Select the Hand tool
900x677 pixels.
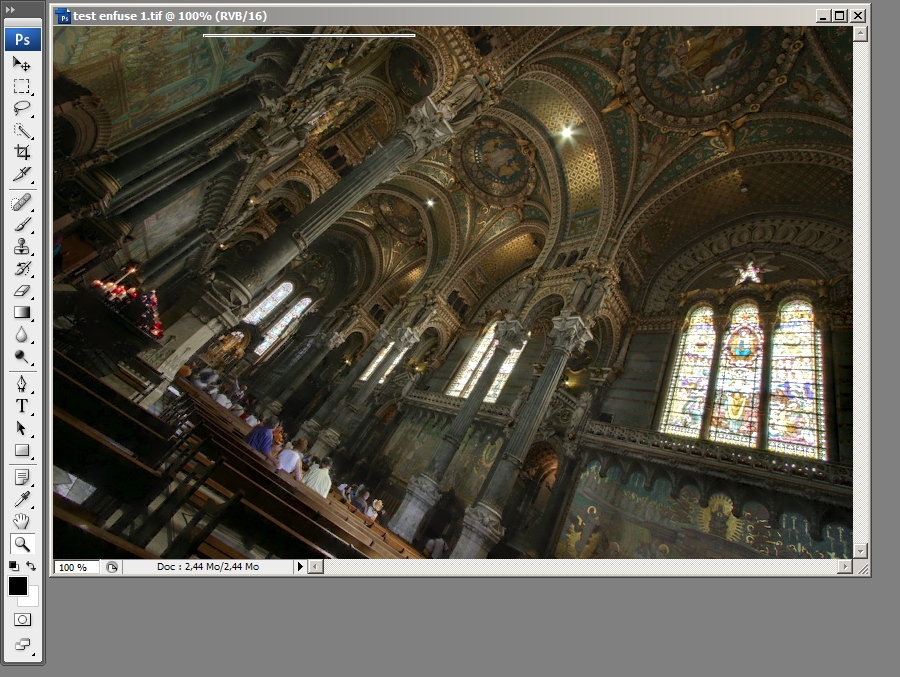click(x=22, y=521)
